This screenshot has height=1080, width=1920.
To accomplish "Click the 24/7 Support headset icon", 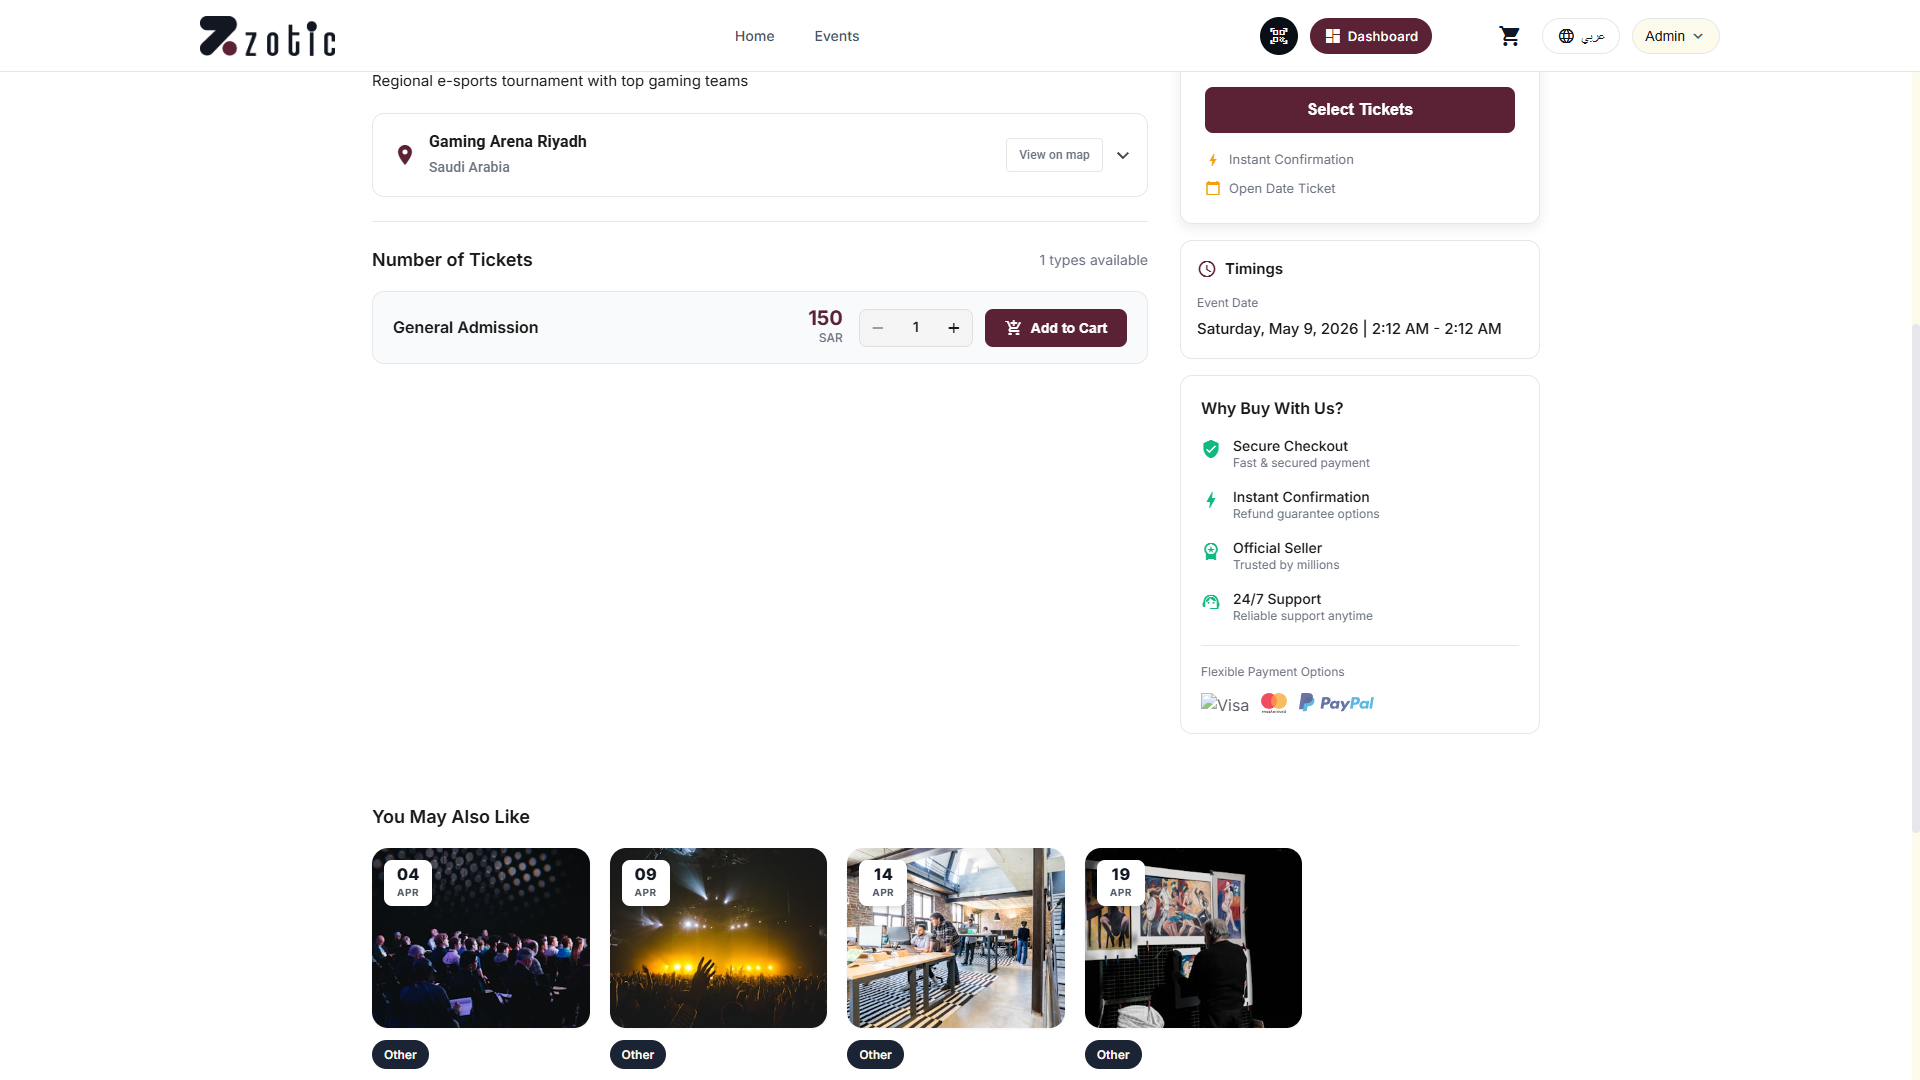I will click(x=1211, y=602).
